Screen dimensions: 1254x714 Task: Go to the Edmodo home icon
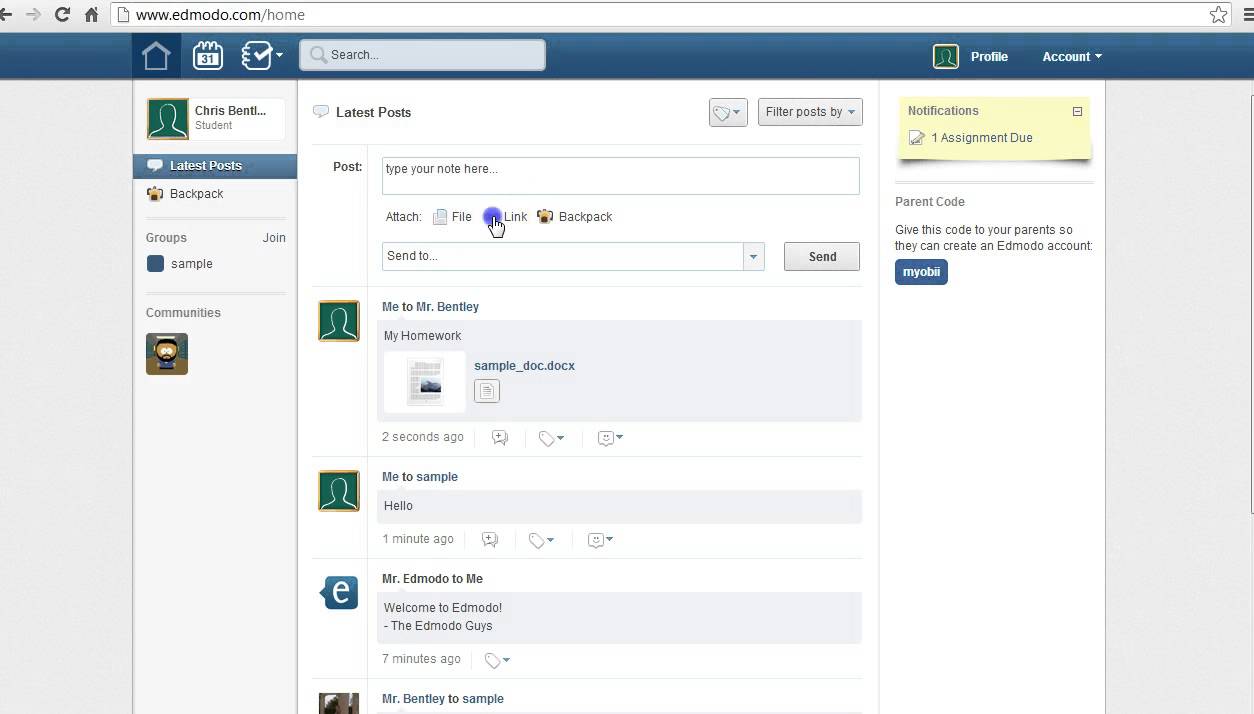point(156,56)
